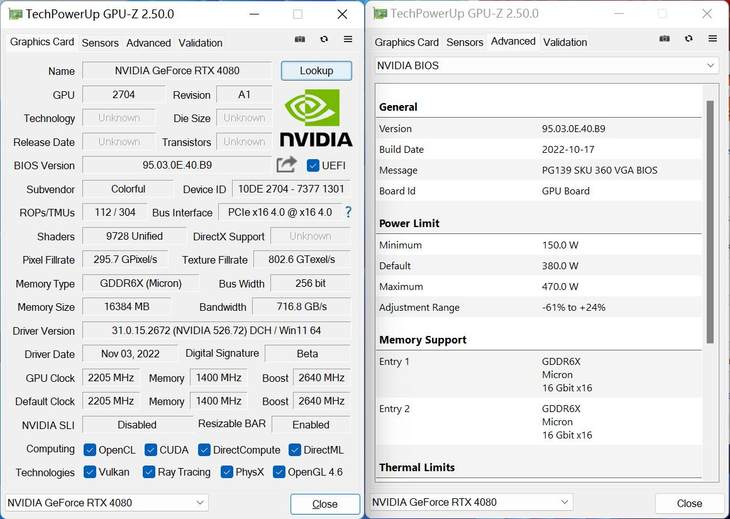Click the vertical scrollbar in Advanced panel
Viewport: 730px width, 519px height.
[x=710, y=222]
